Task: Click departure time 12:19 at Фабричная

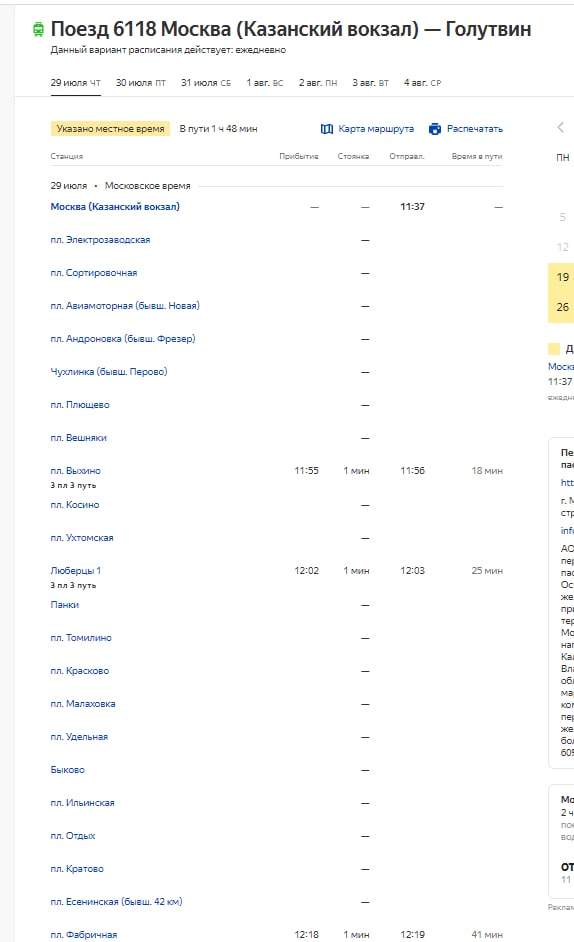Action: coord(412,935)
